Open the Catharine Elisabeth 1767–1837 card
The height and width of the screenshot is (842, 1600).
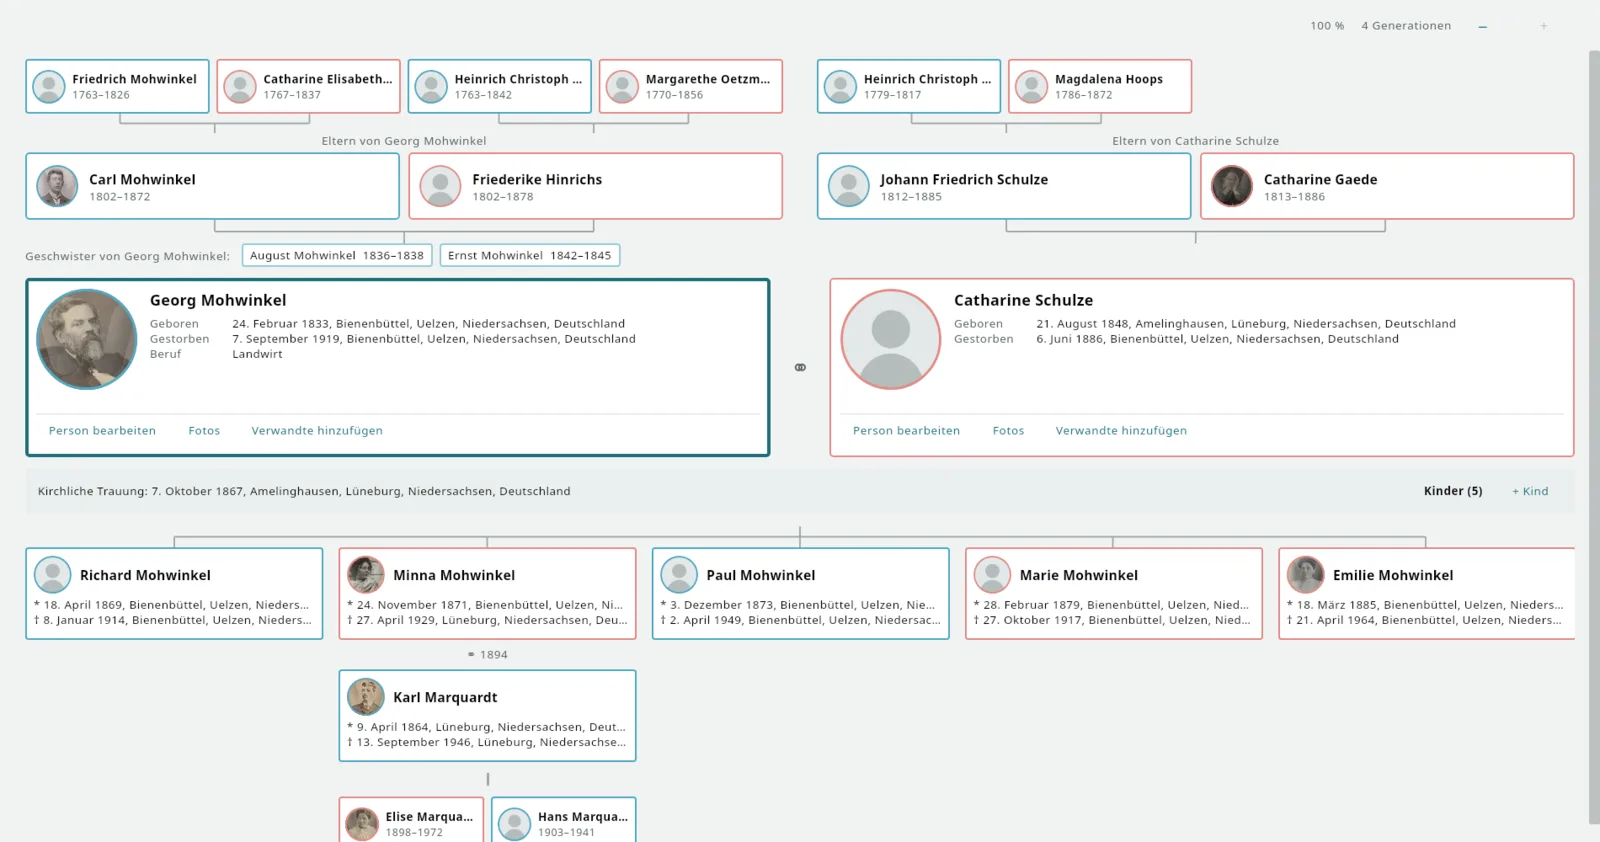[x=308, y=86]
